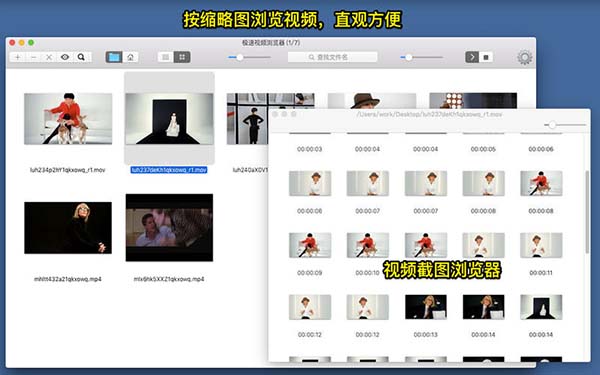
Task: Open settings with the gear icon
Action: click(525, 57)
